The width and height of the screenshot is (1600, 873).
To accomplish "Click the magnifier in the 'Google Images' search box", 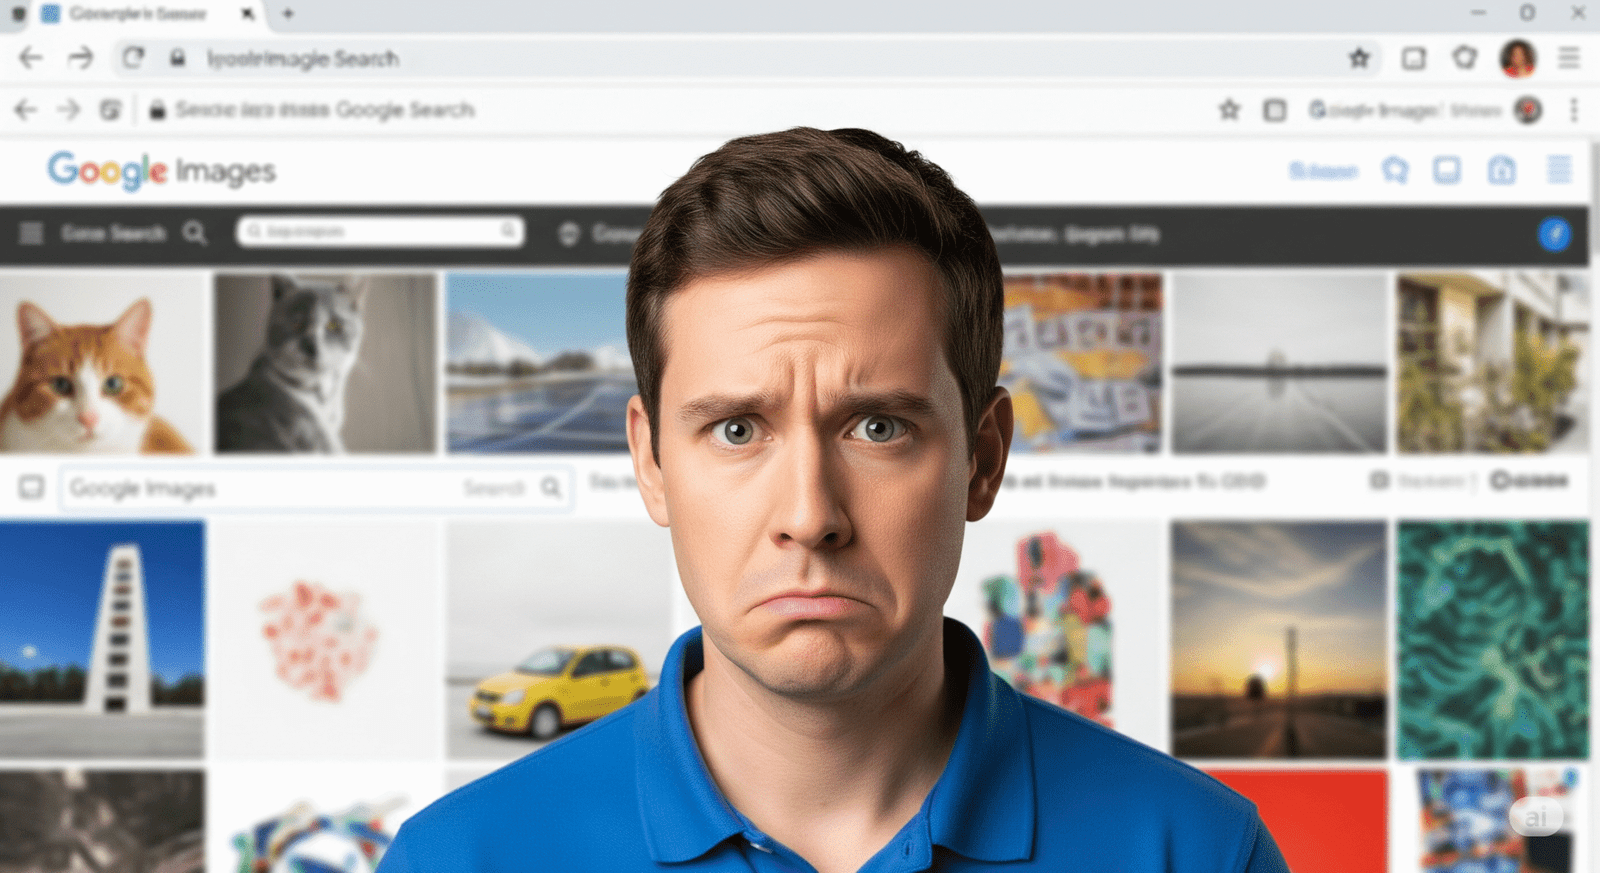I will point(551,487).
